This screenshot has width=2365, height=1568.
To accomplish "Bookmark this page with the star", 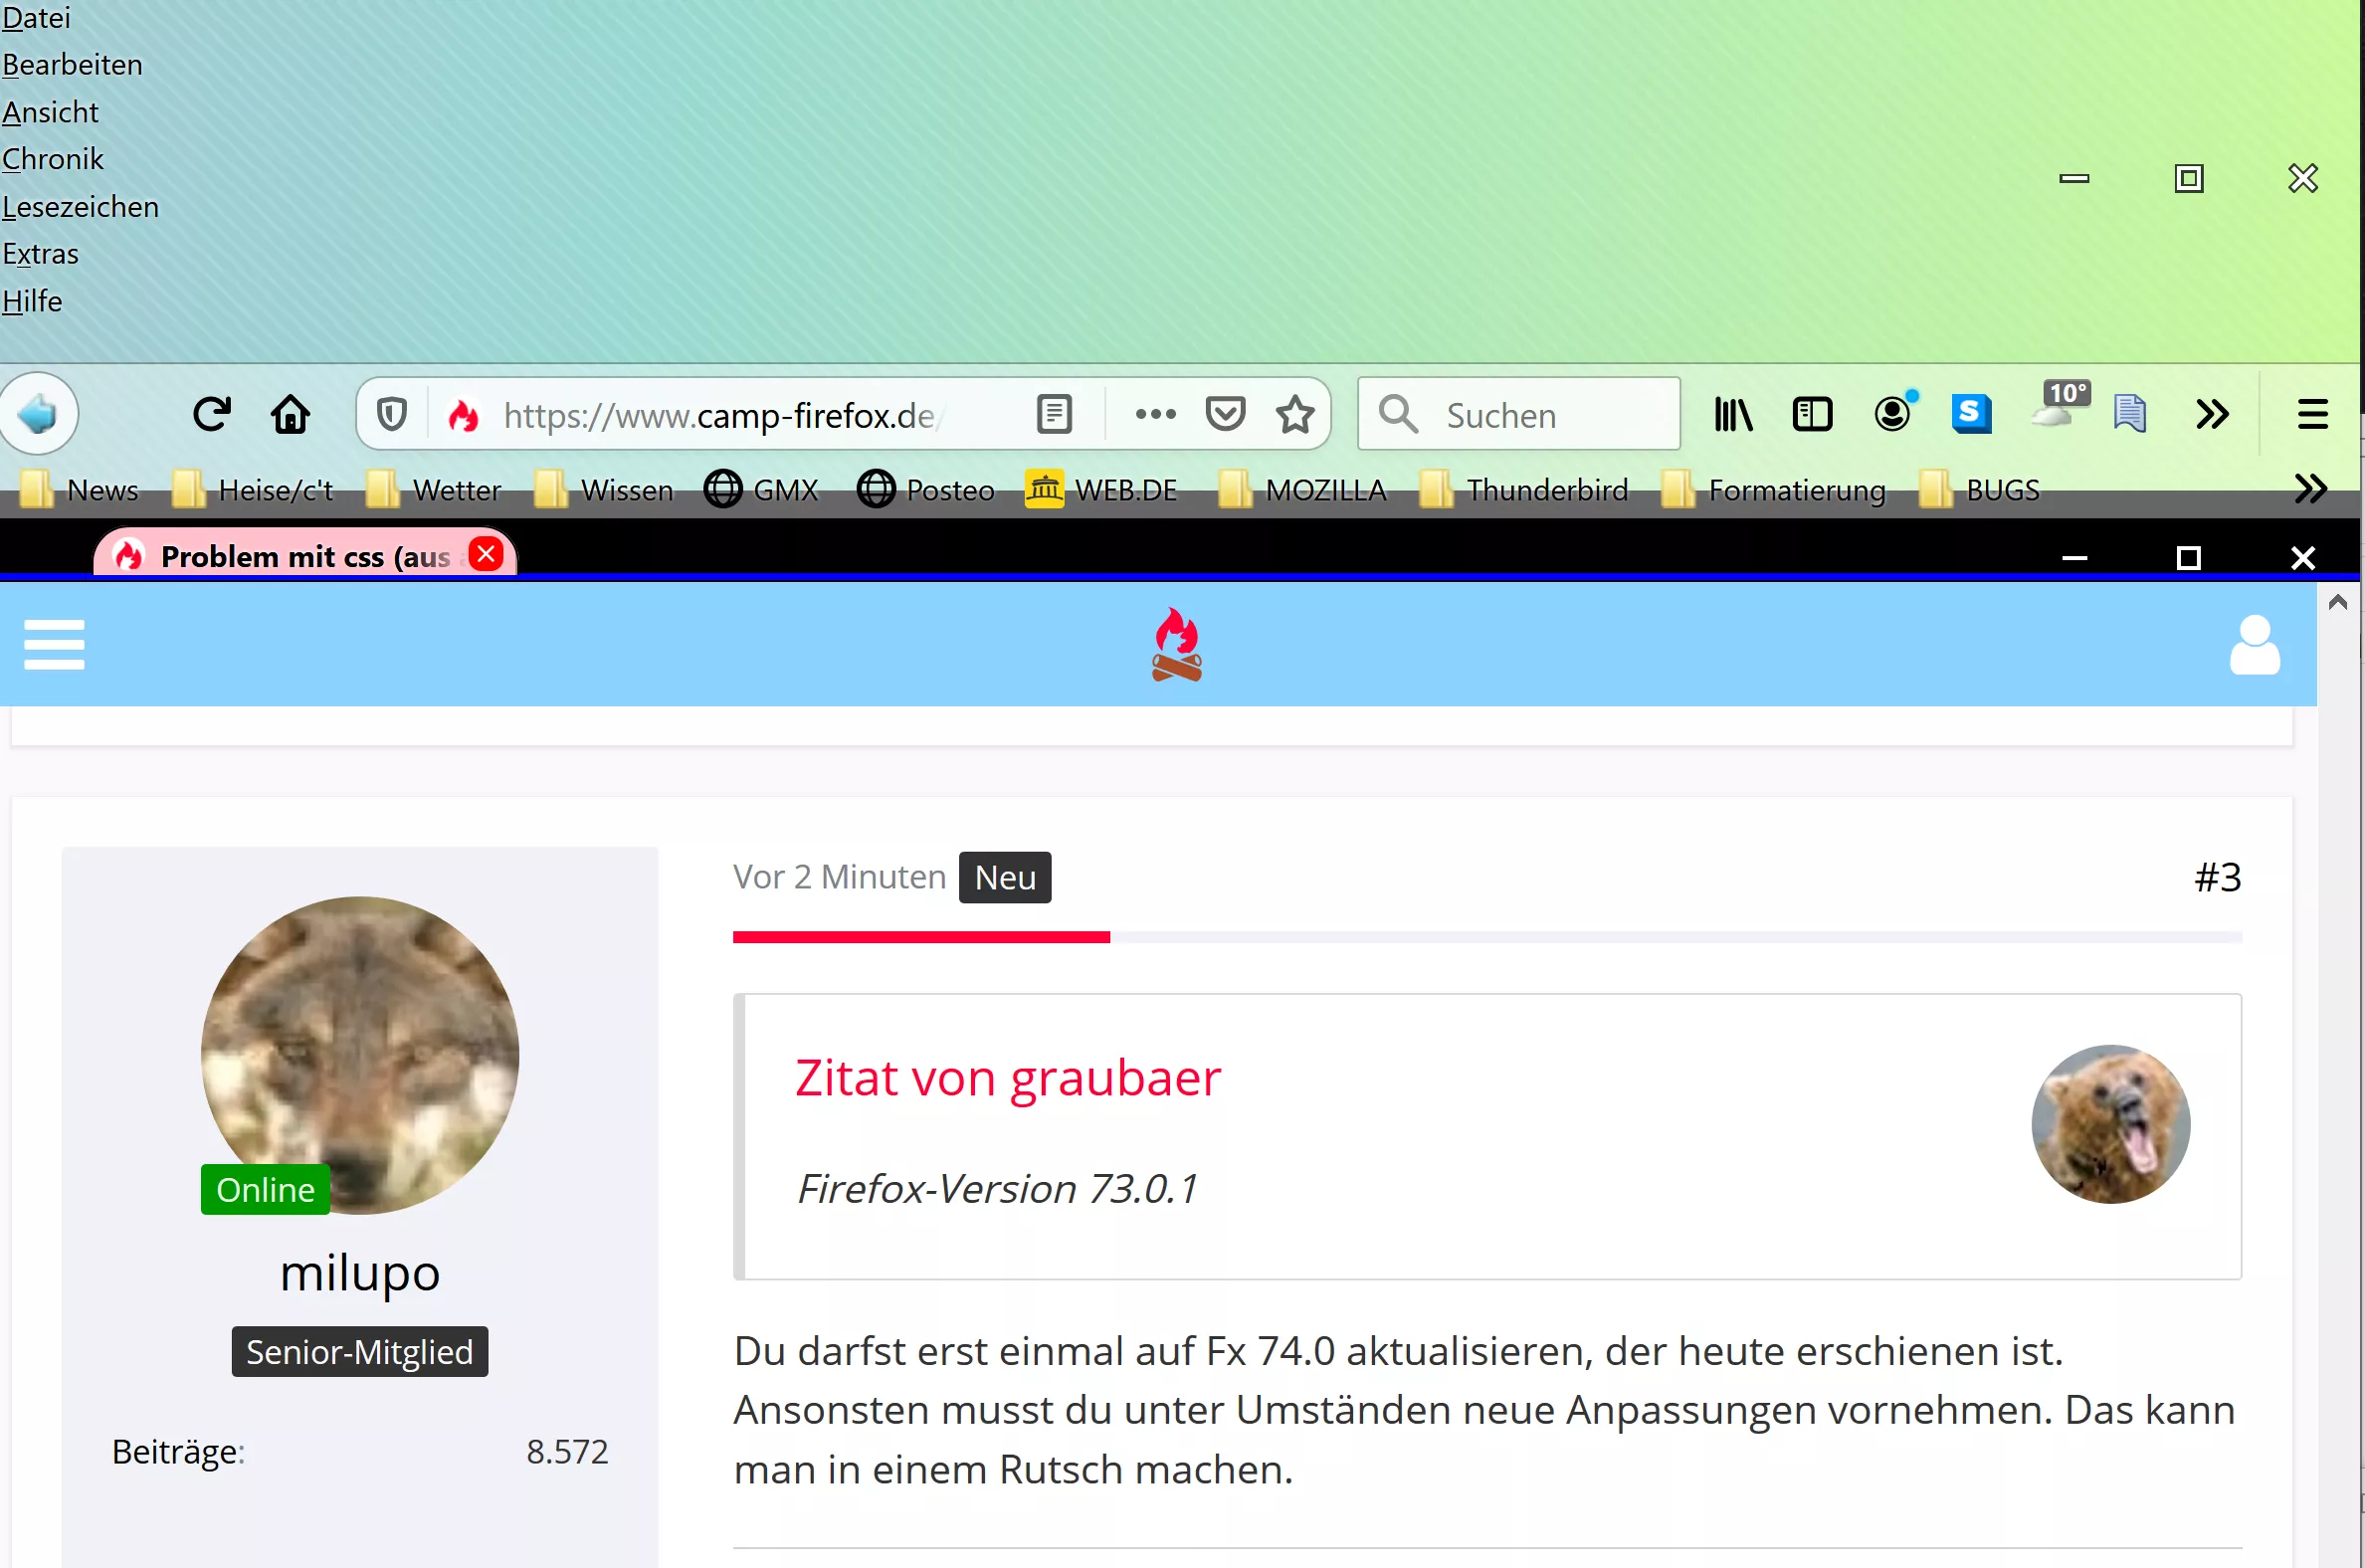I will [x=1295, y=414].
